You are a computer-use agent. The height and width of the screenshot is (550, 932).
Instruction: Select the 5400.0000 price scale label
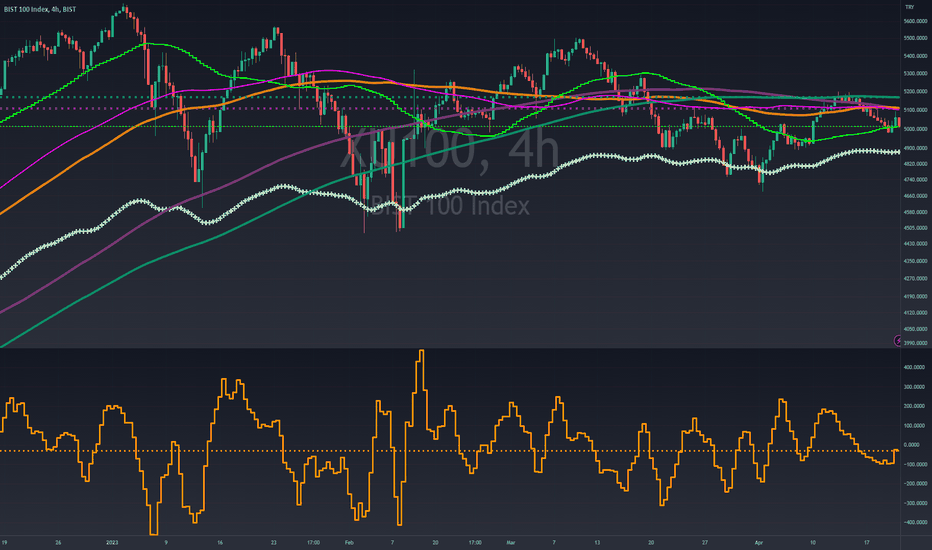915,56
